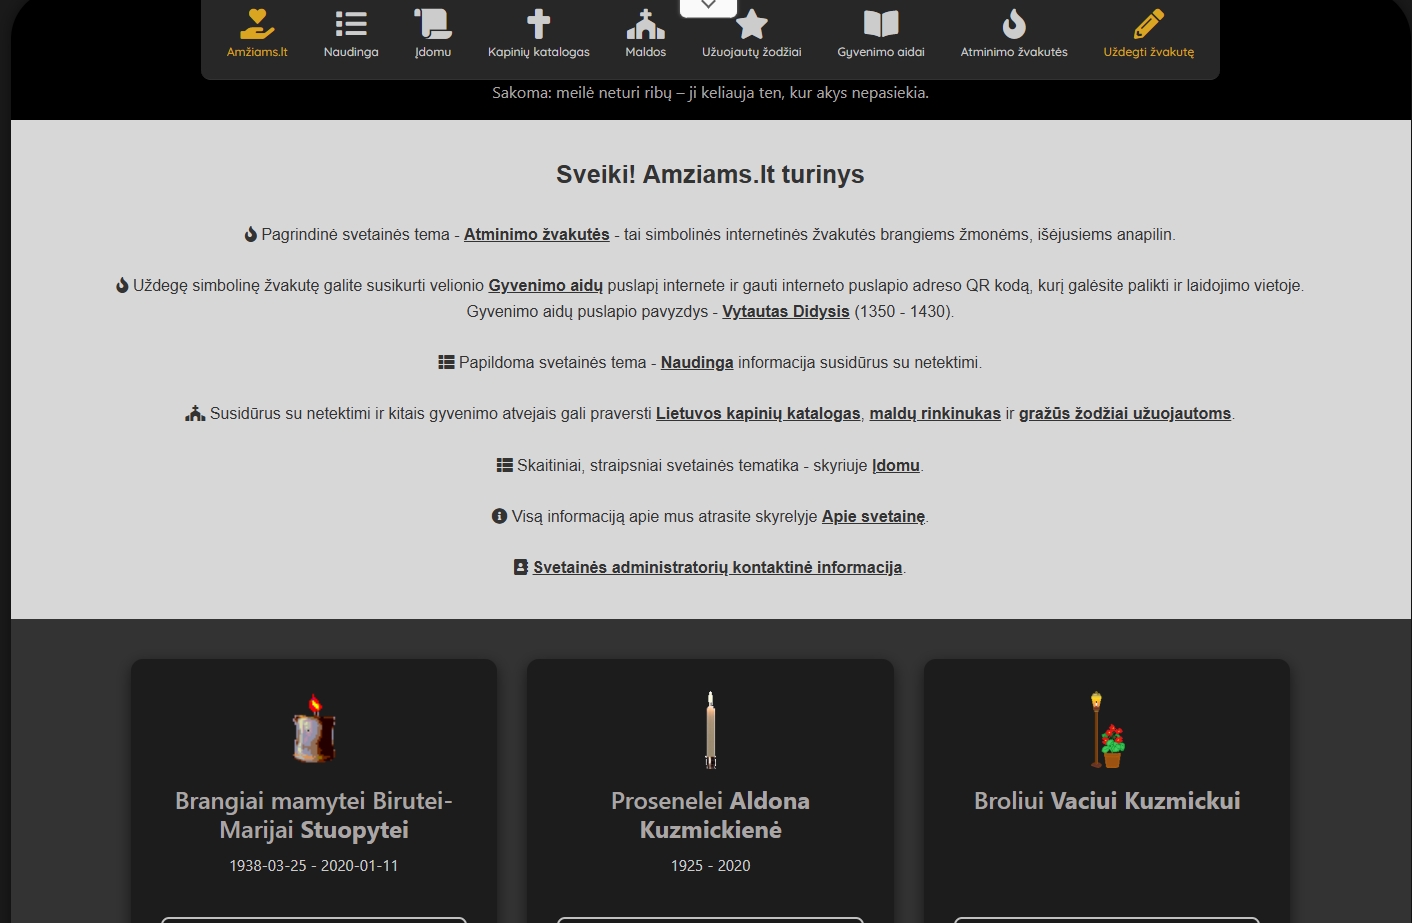Open the Įdomu scroll icon
This screenshot has width=1412, height=923.
click(x=433, y=23)
